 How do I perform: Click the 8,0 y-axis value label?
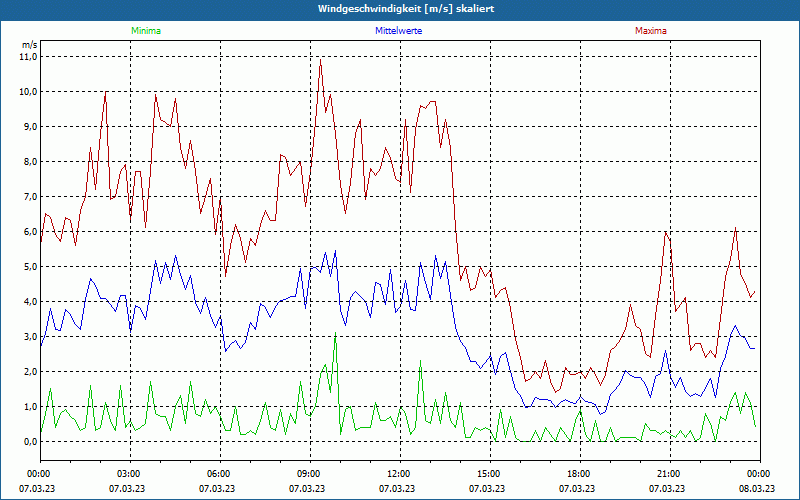tap(29, 162)
